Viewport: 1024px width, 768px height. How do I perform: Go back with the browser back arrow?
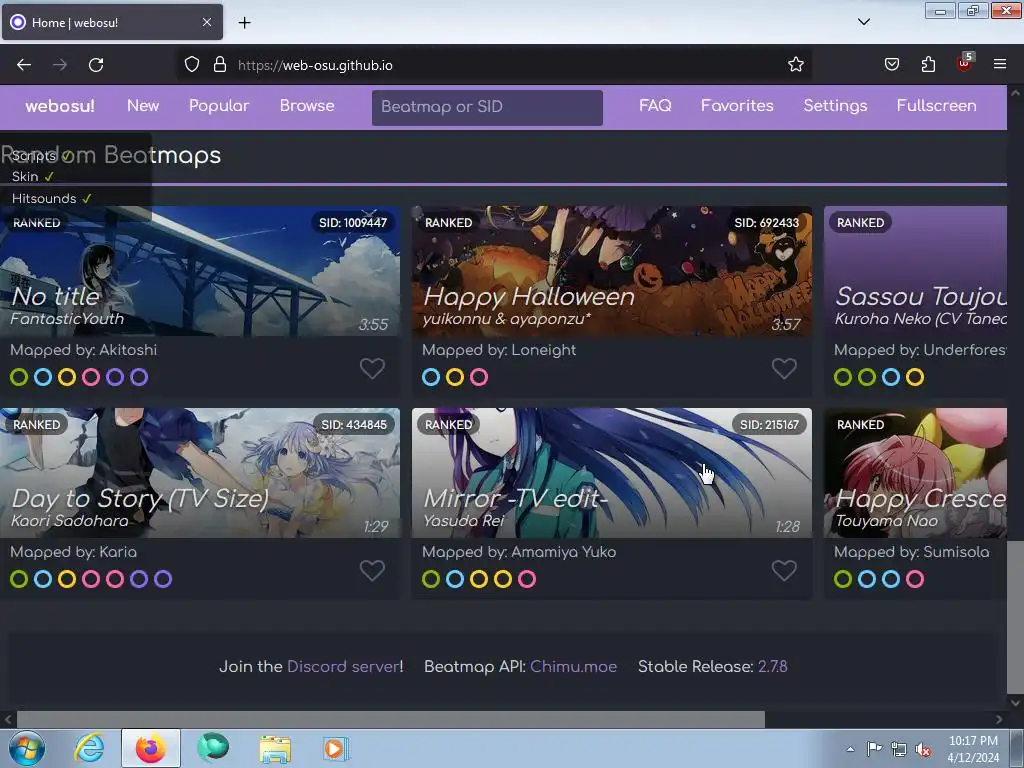click(x=24, y=65)
